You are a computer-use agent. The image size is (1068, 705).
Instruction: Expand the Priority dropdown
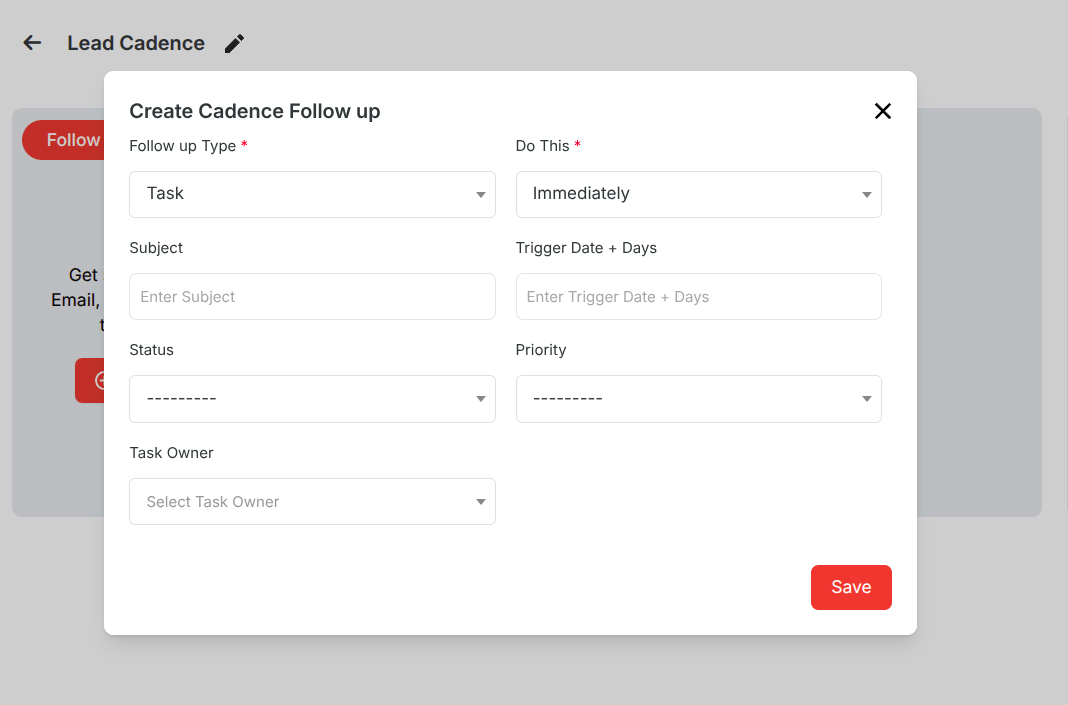698,398
